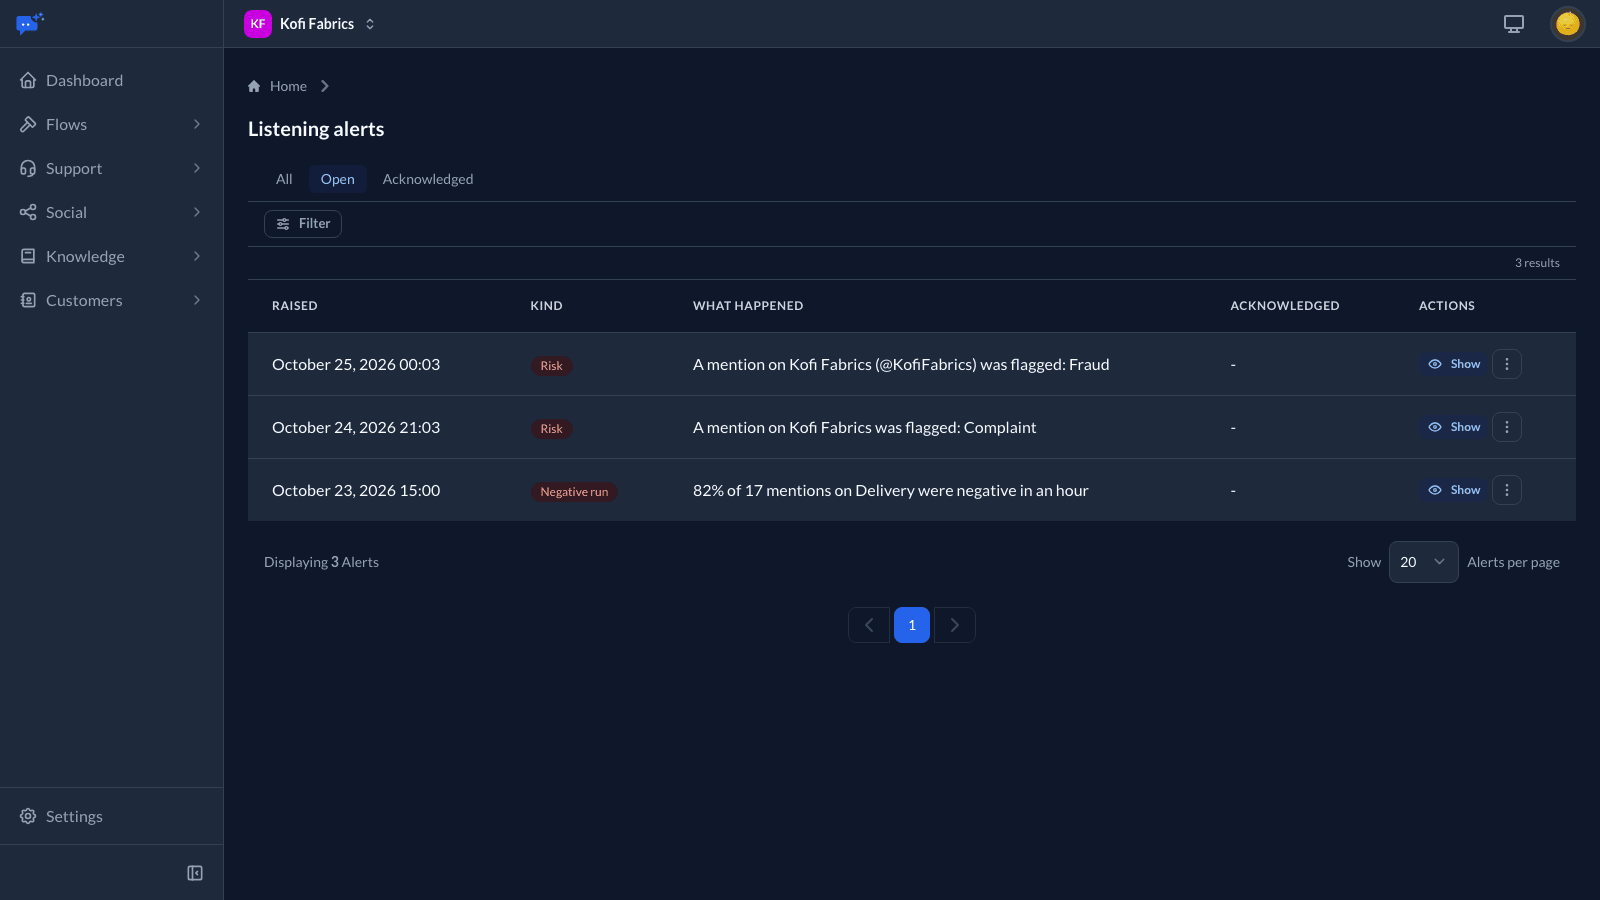
Task: Open the user avatar menu
Action: tap(1567, 24)
